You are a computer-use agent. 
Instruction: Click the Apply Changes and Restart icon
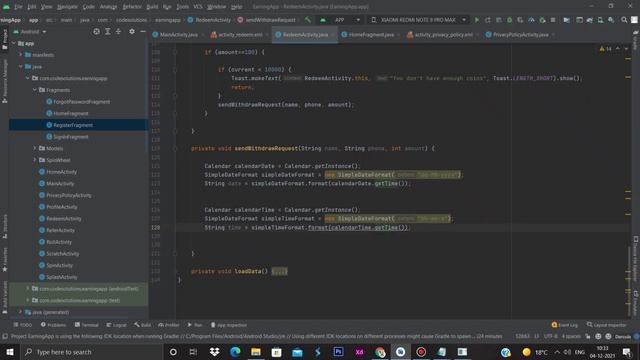click(488, 20)
